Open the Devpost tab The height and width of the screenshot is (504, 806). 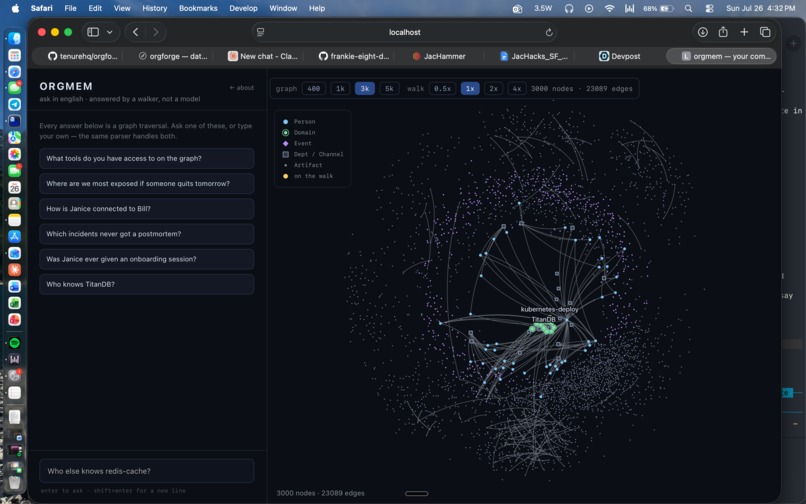620,56
